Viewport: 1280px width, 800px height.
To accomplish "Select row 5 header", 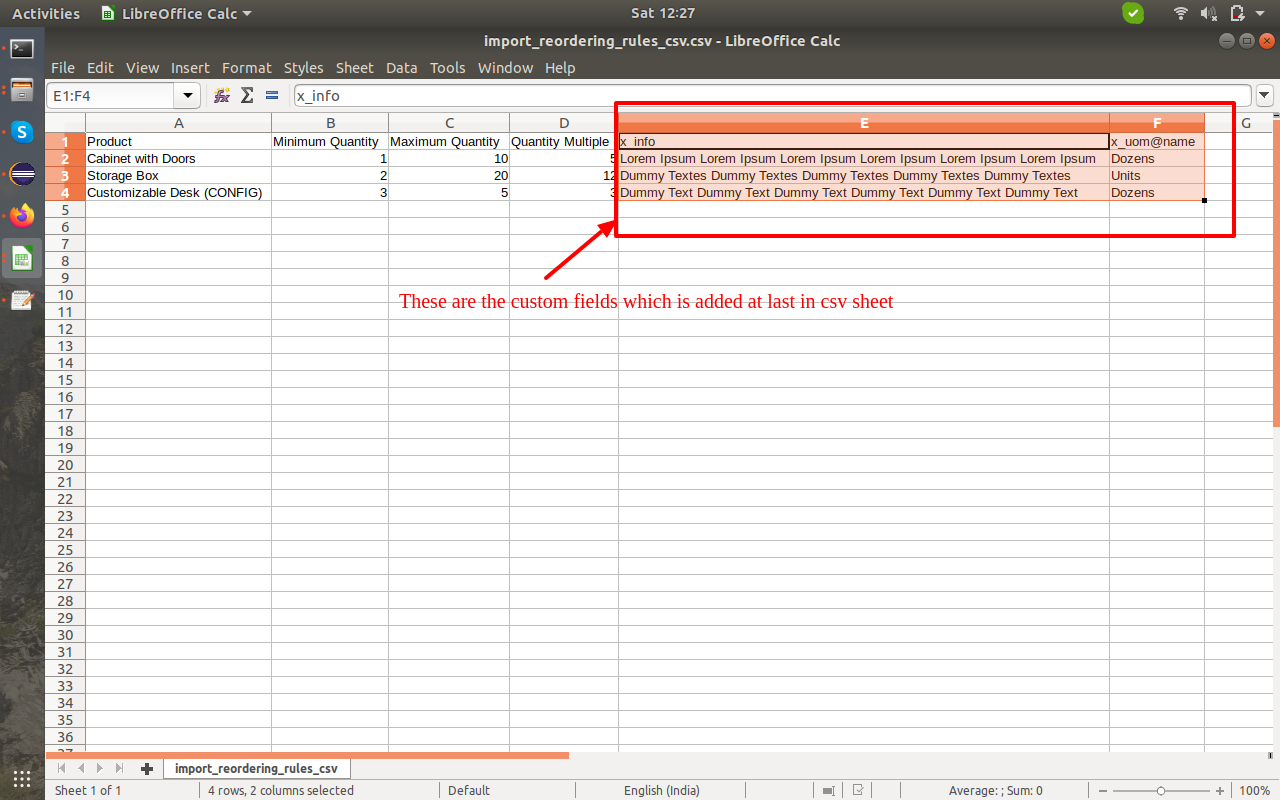I will (65, 210).
